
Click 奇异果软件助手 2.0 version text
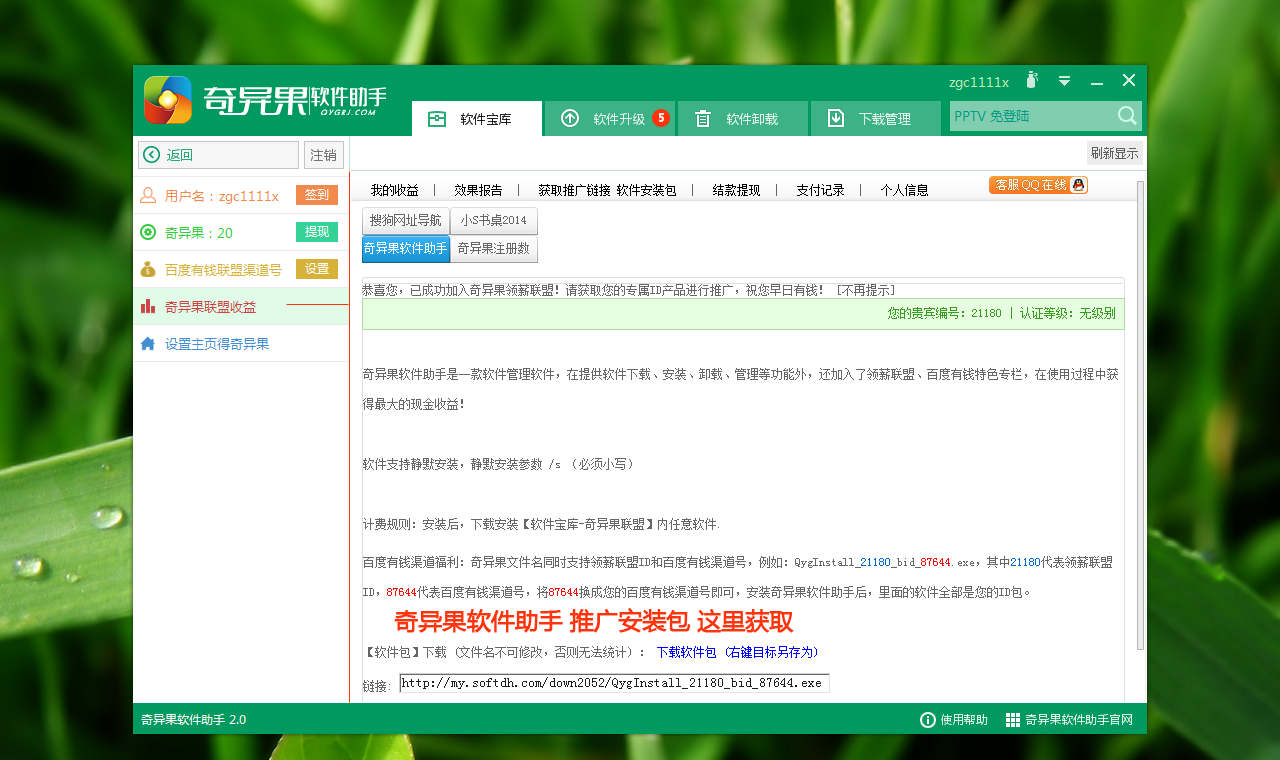(193, 720)
